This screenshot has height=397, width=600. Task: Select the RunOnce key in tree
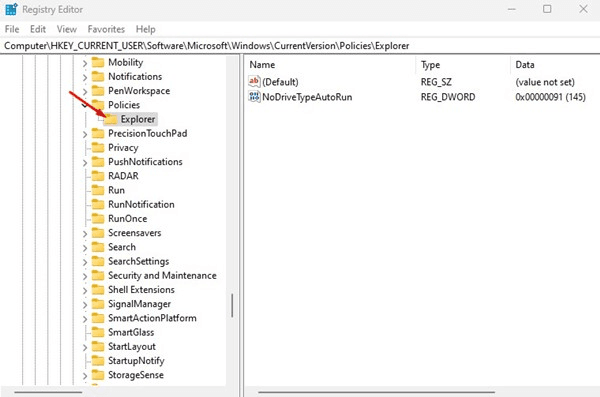tap(127, 219)
